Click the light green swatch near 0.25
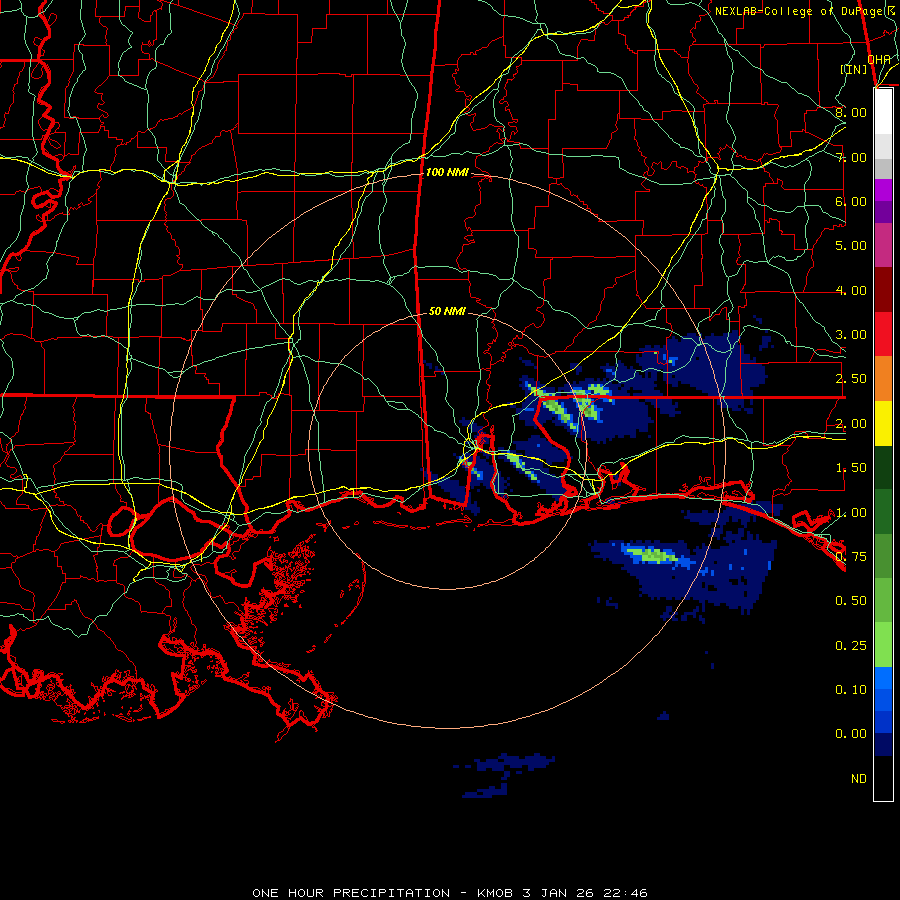This screenshot has height=900, width=900. click(x=883, y=645)
